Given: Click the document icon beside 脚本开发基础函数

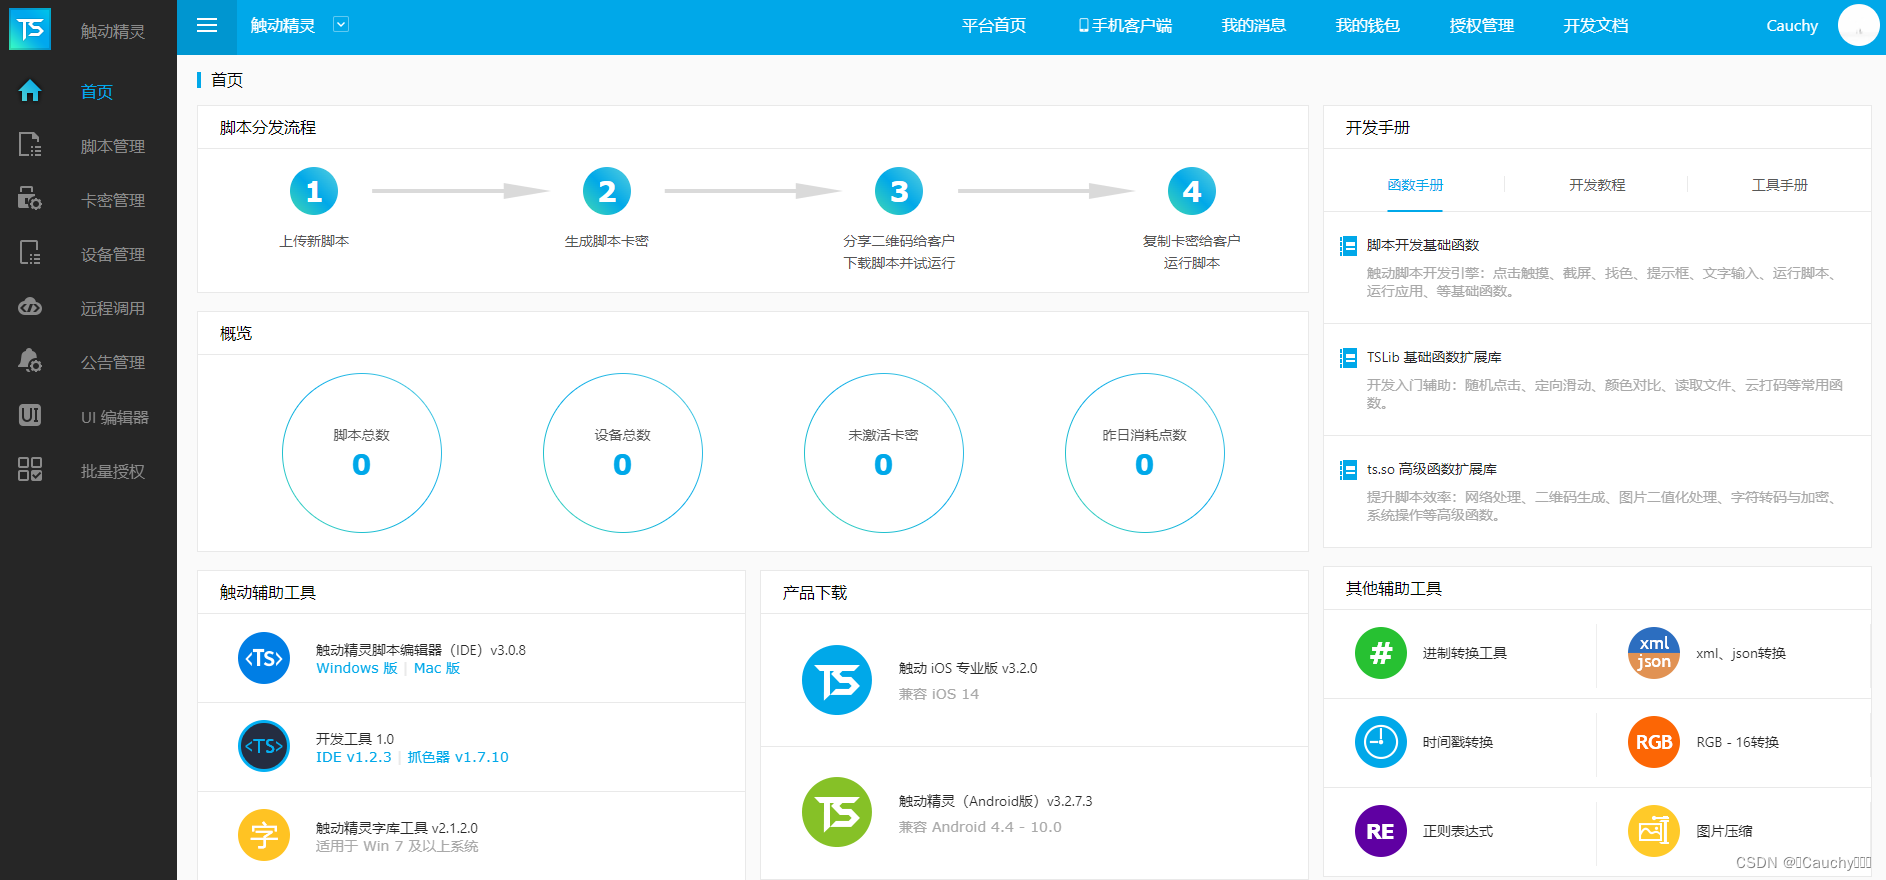Looking at the screenshot, I should (x=1349, y=246).
